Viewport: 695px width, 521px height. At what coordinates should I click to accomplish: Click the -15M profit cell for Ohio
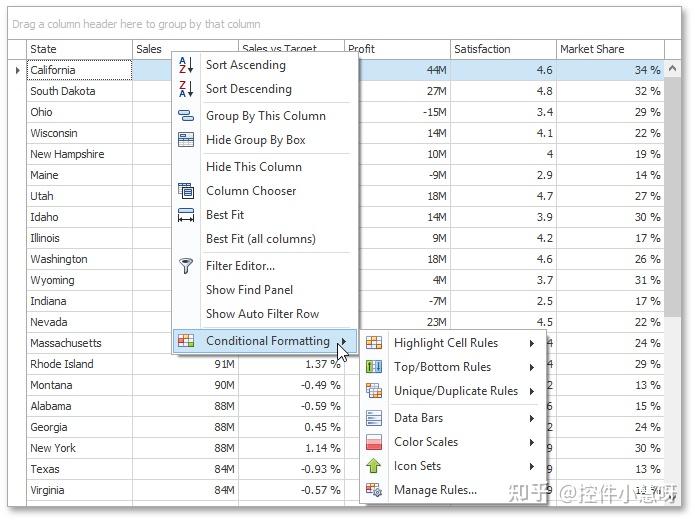pos(404,112)
